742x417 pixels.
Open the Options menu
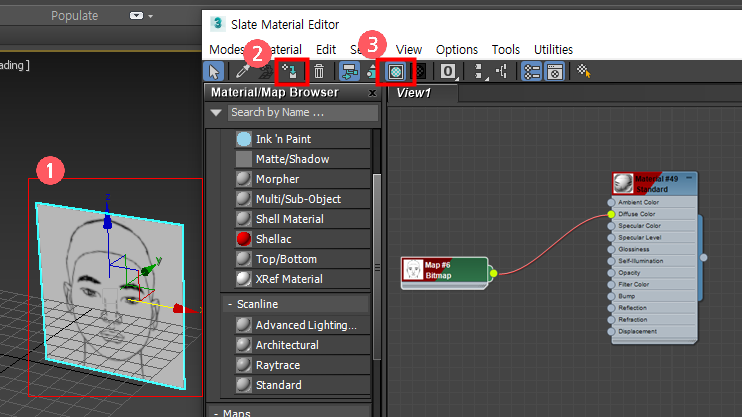(x=457, y=49)
